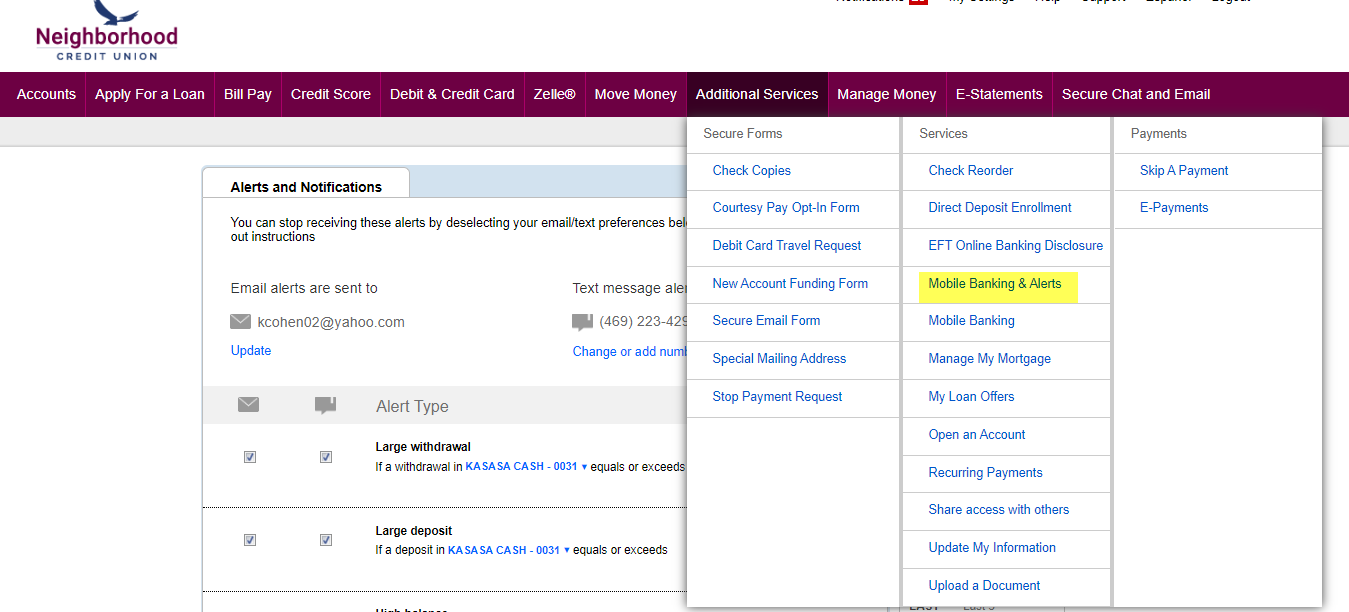Select Zelle in the navigation bar
The height and width of the screenshot is (612, 1349).
(x=555, y=94)
